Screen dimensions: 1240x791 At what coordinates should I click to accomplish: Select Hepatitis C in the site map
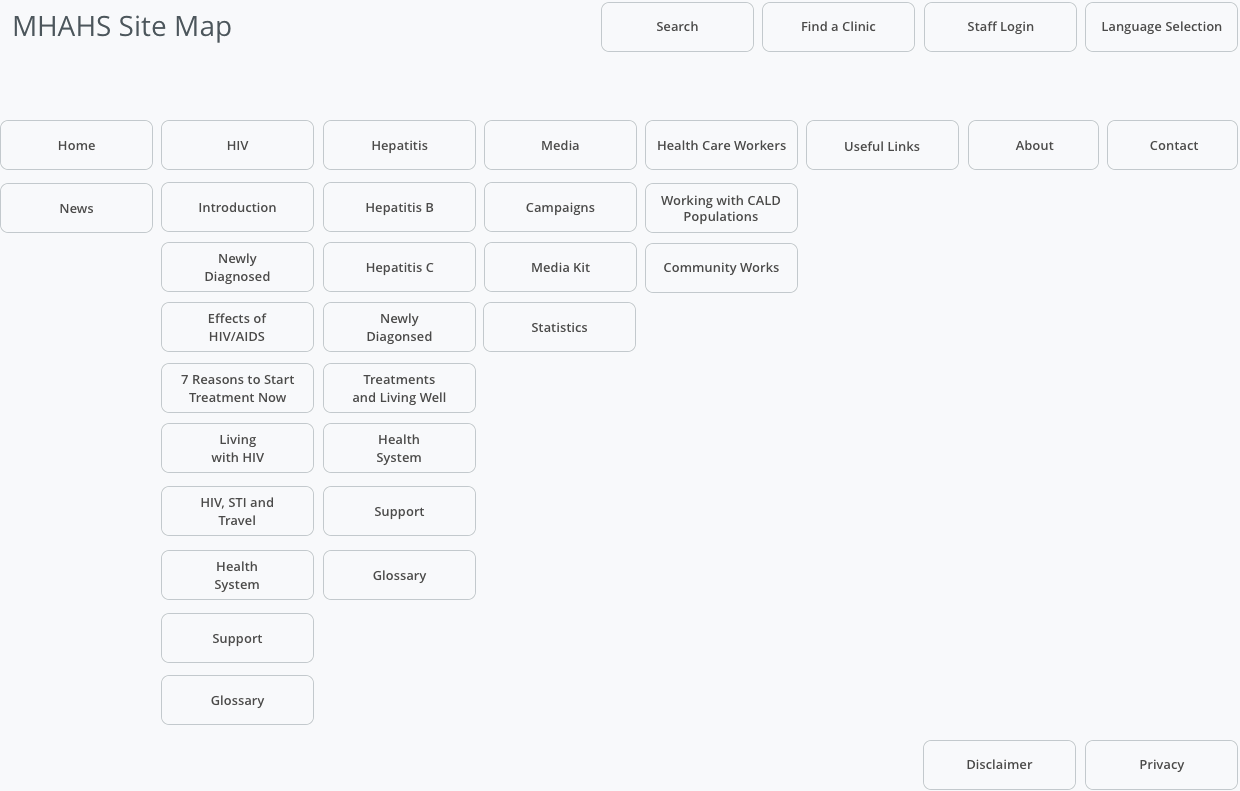coord(399,268)
